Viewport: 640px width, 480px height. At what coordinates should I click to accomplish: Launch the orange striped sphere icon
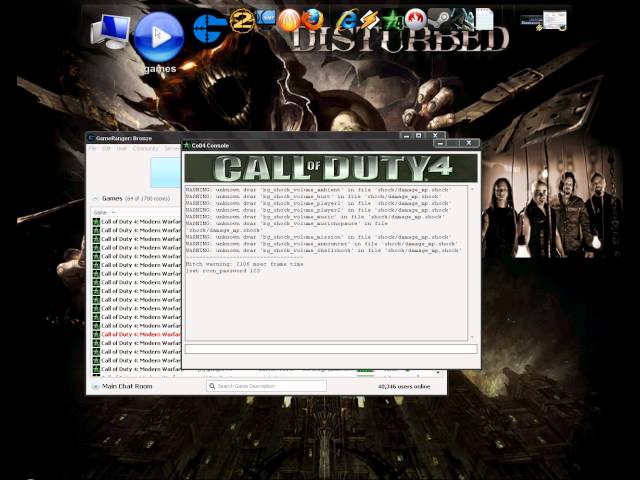(x=289, y=20)
